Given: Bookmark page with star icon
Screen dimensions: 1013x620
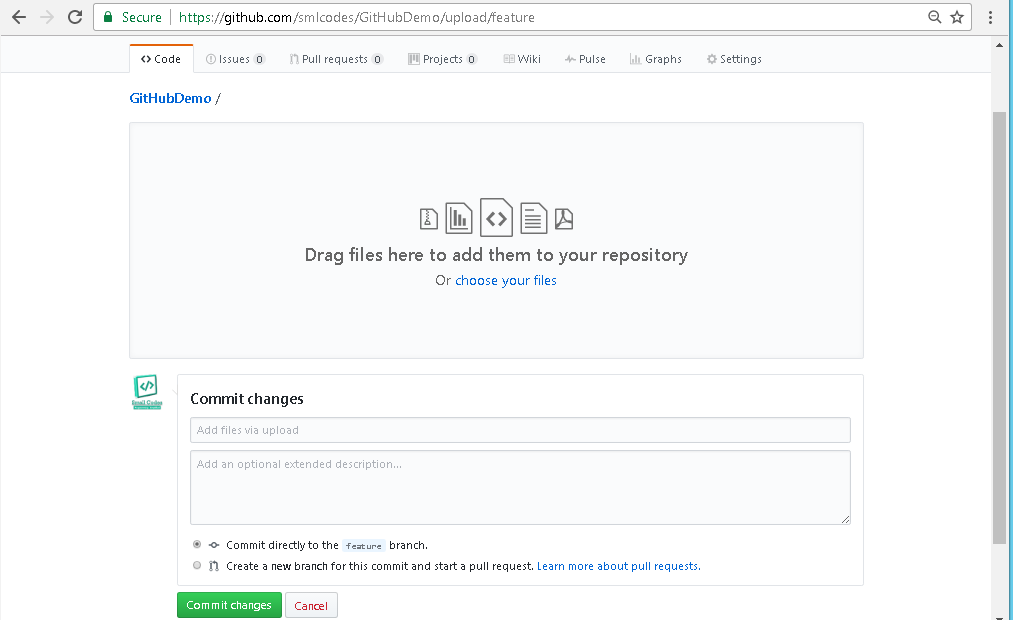Looking at the screenshot, I should (x=957, y=17).
